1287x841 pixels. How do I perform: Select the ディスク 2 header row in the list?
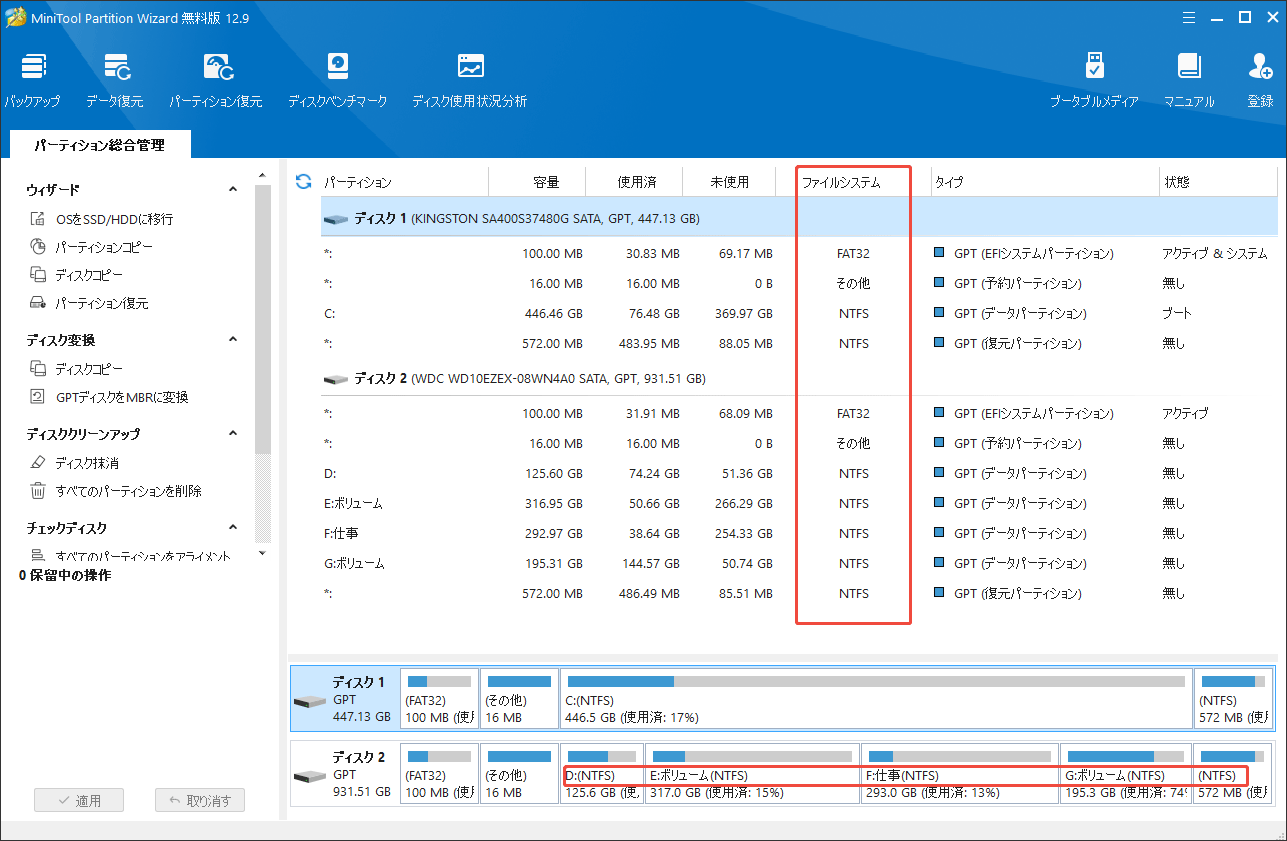click(x=799, y=379)
